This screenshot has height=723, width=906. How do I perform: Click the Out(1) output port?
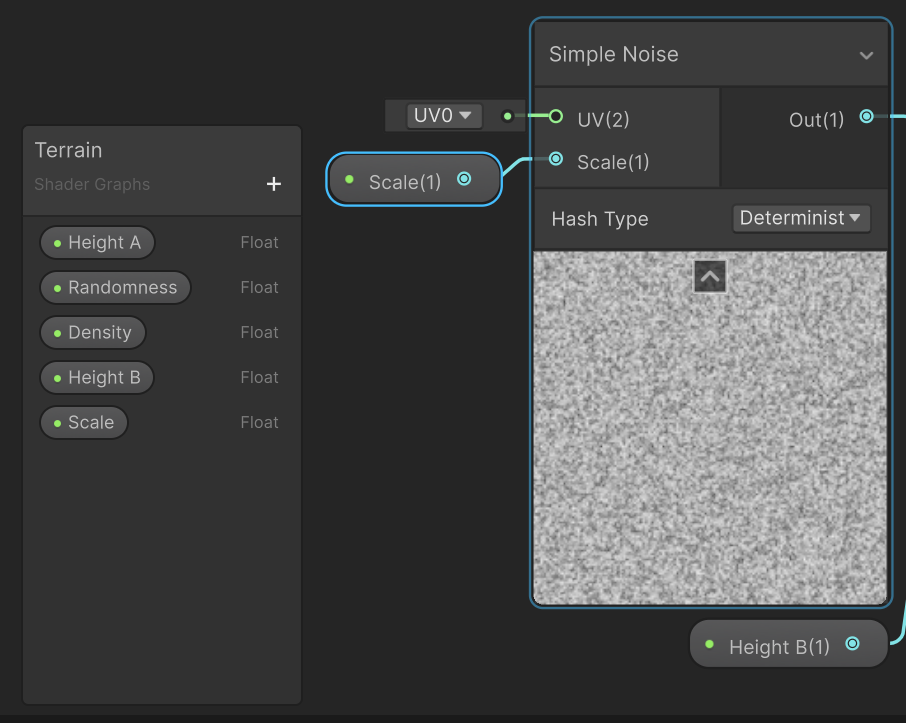866,116
